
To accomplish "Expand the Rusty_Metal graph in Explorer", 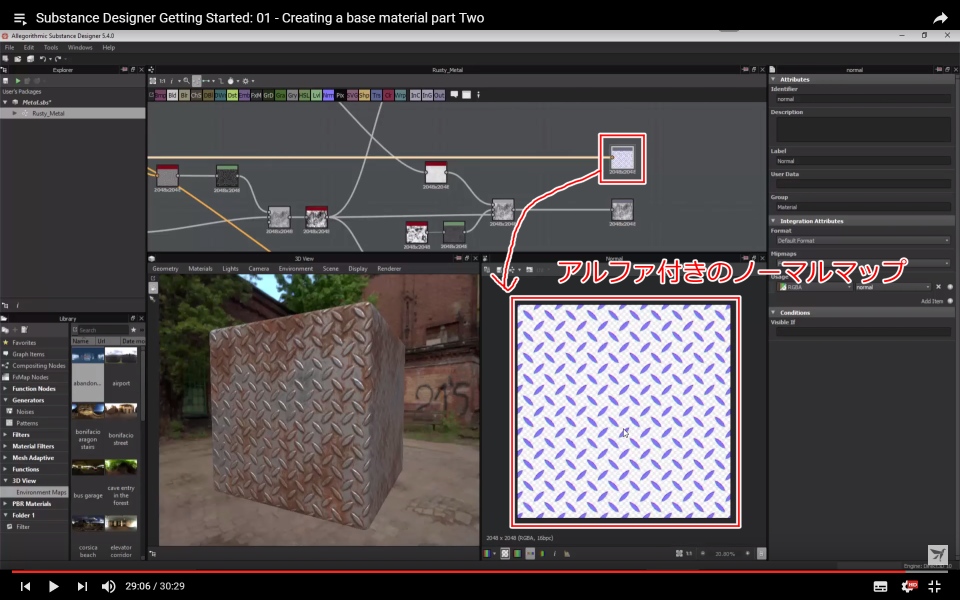I will click(15, 113).
